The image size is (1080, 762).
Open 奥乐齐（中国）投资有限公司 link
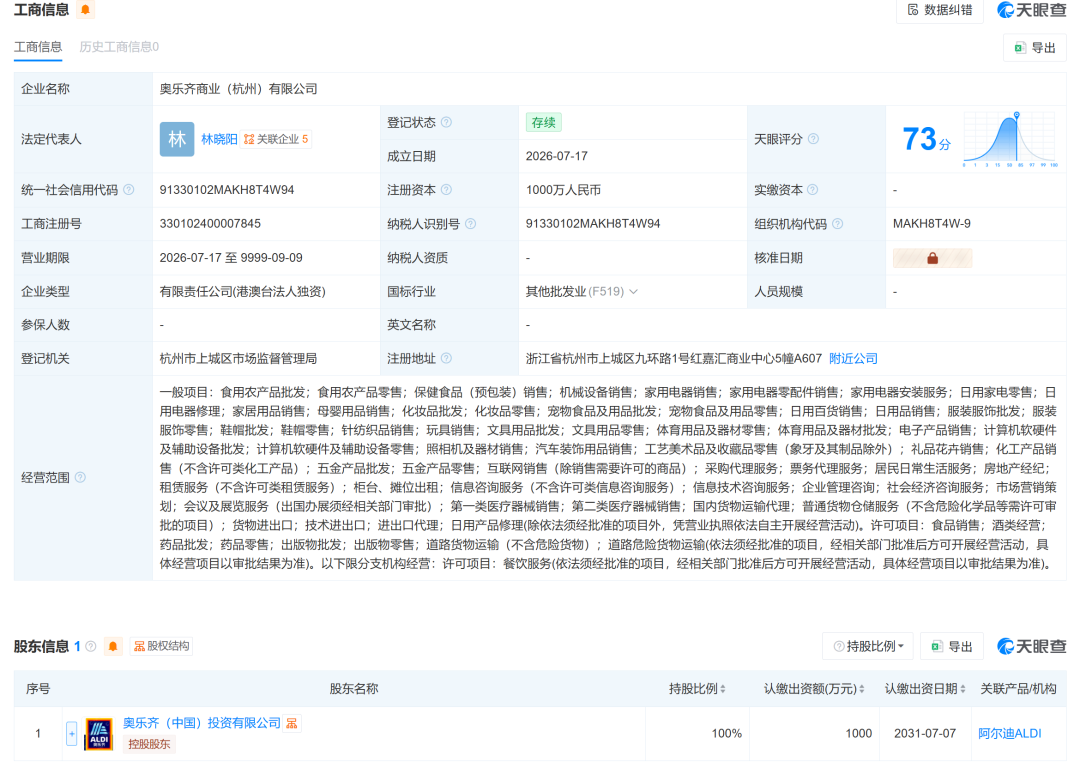pyautogui.click(x=202, y=723)
